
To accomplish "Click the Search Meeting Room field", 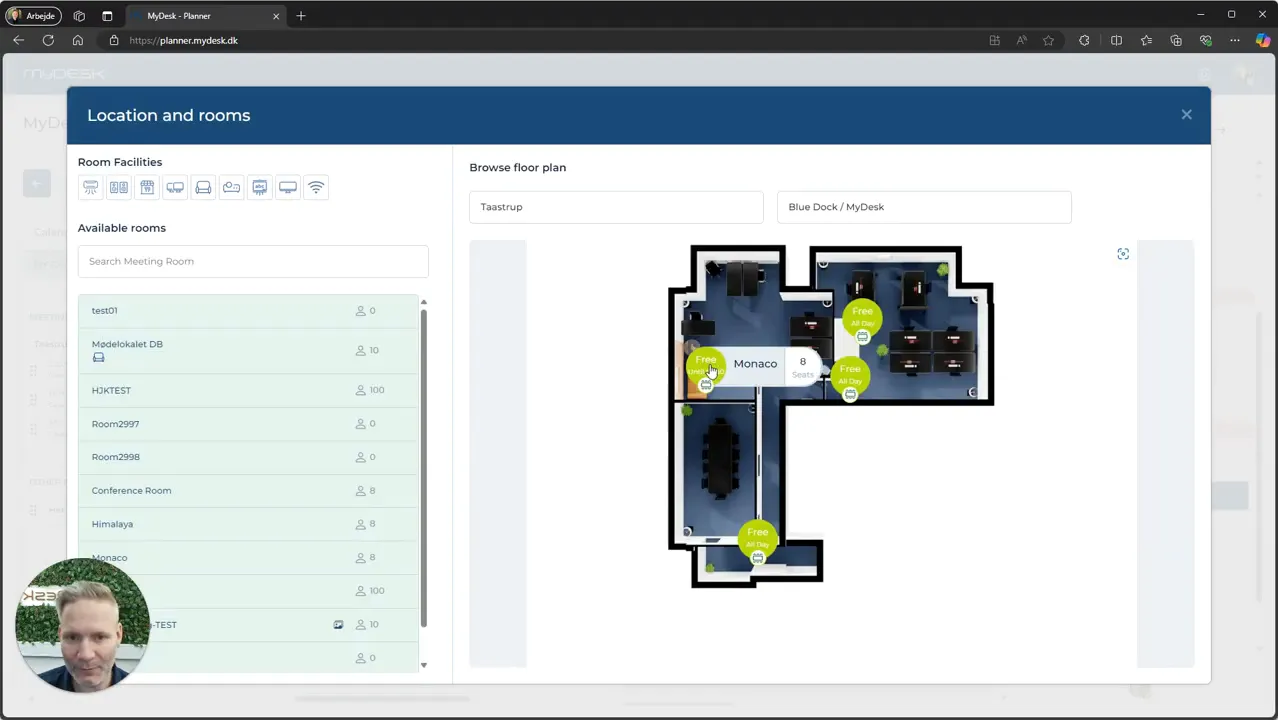I will 253,261.
